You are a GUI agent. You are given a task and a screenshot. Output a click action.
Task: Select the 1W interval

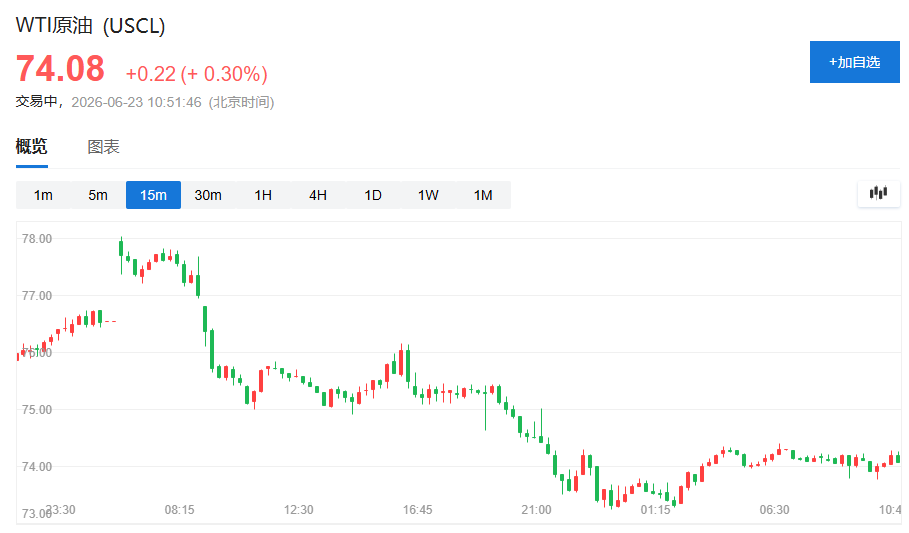coord(428,195)
